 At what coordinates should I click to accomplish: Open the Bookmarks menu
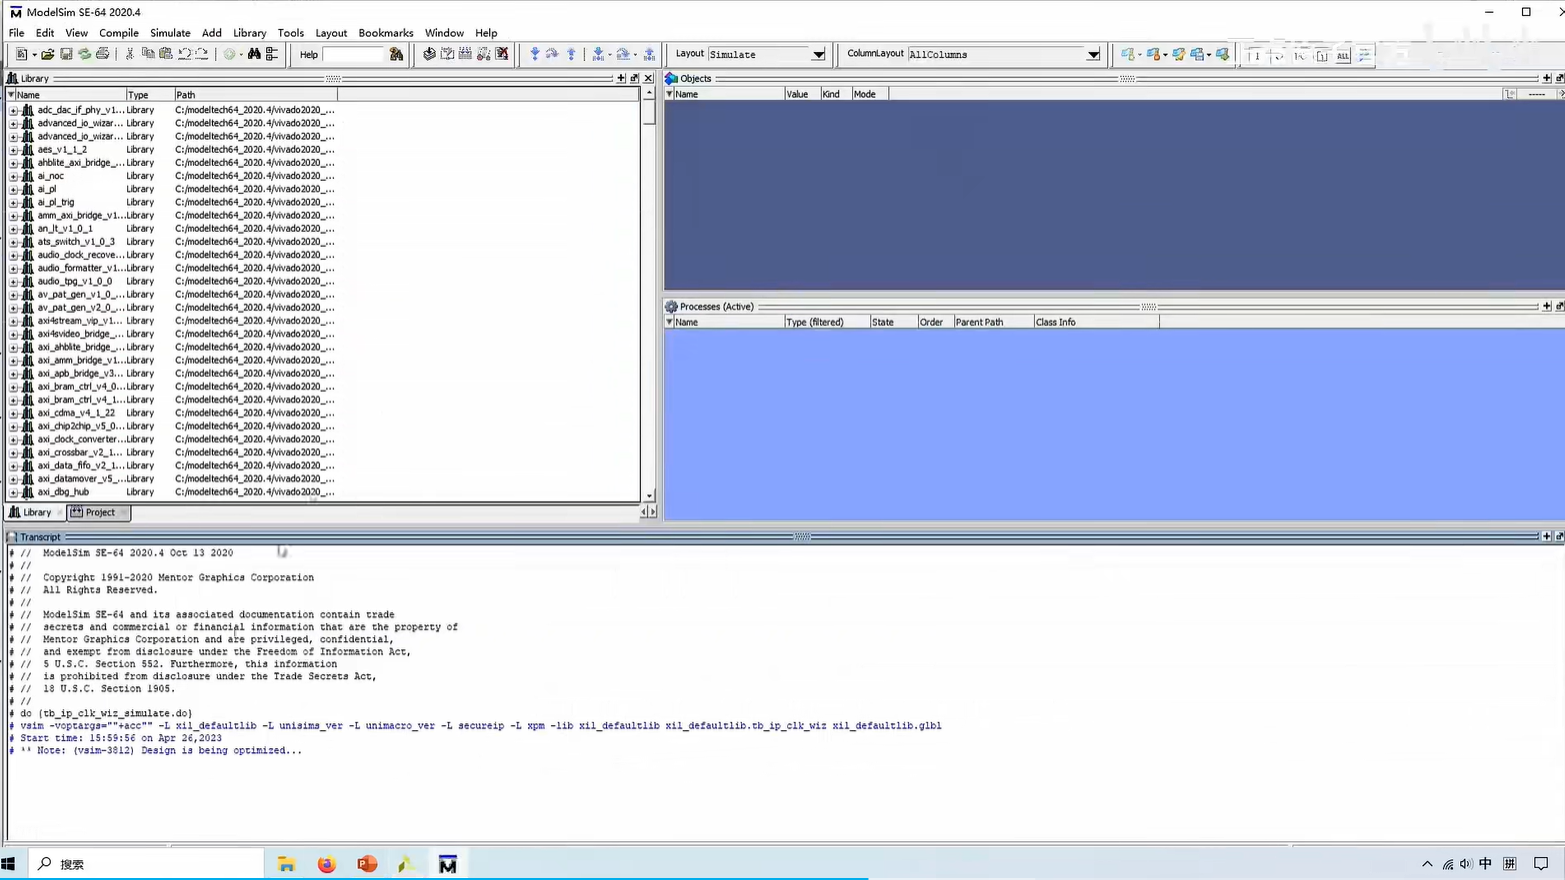pyautogui.click(x=386, y=33)
